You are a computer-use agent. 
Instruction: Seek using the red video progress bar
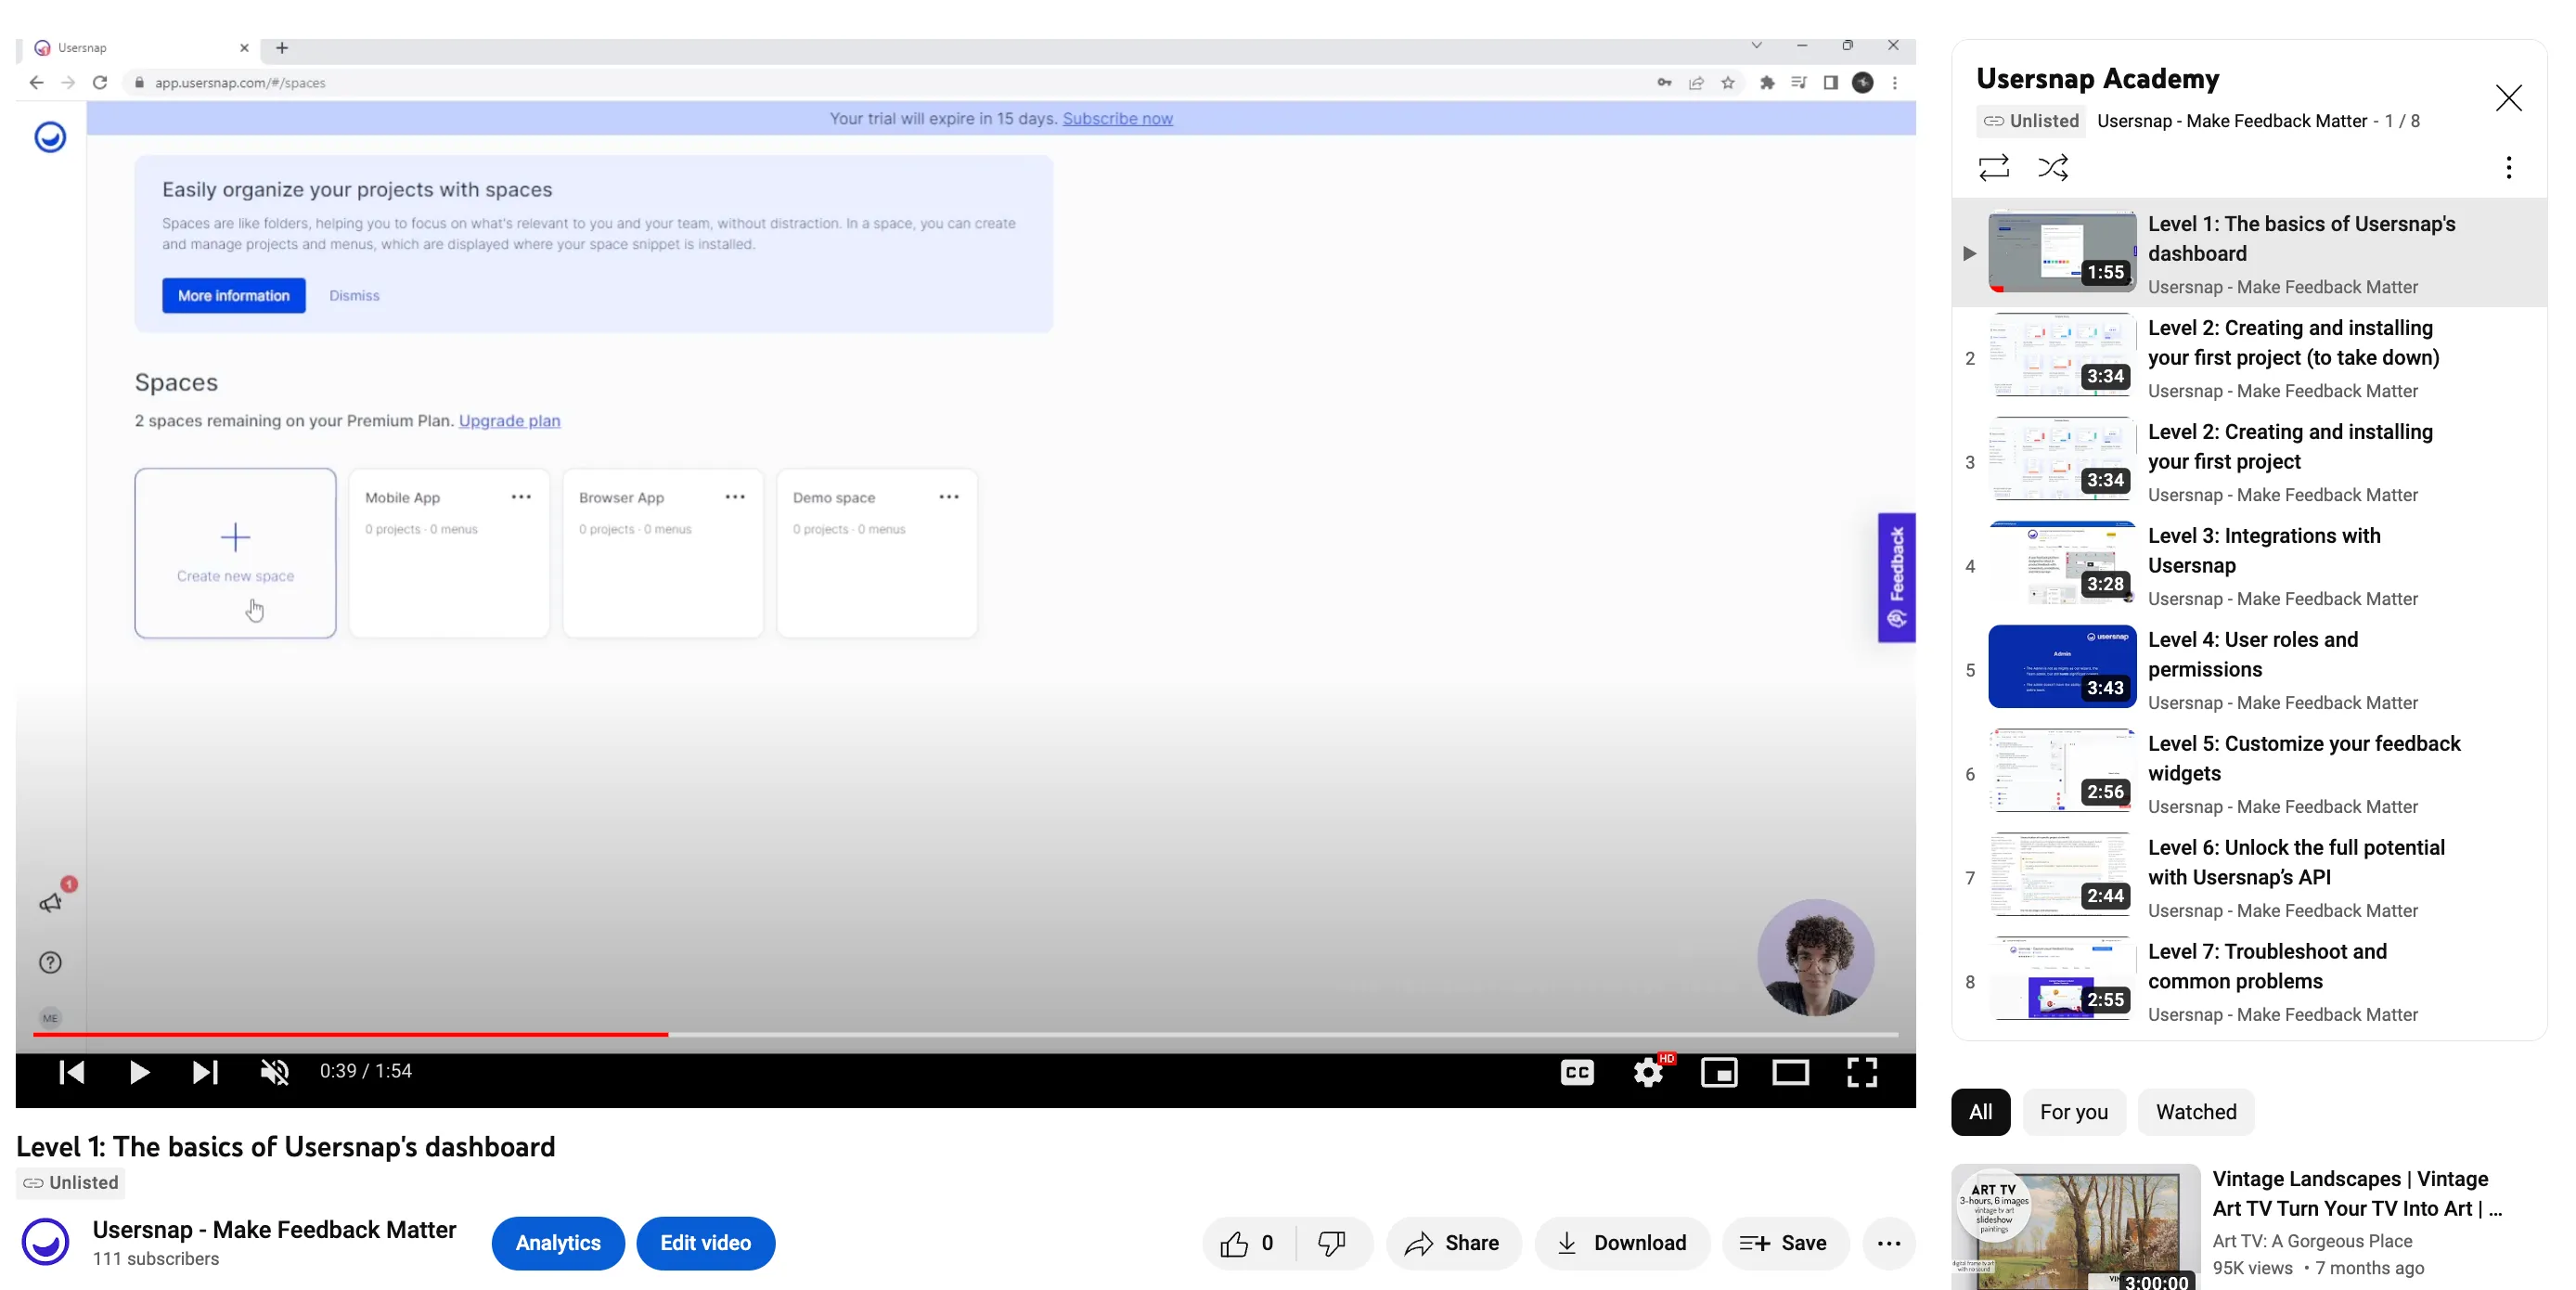point(667,1036)
